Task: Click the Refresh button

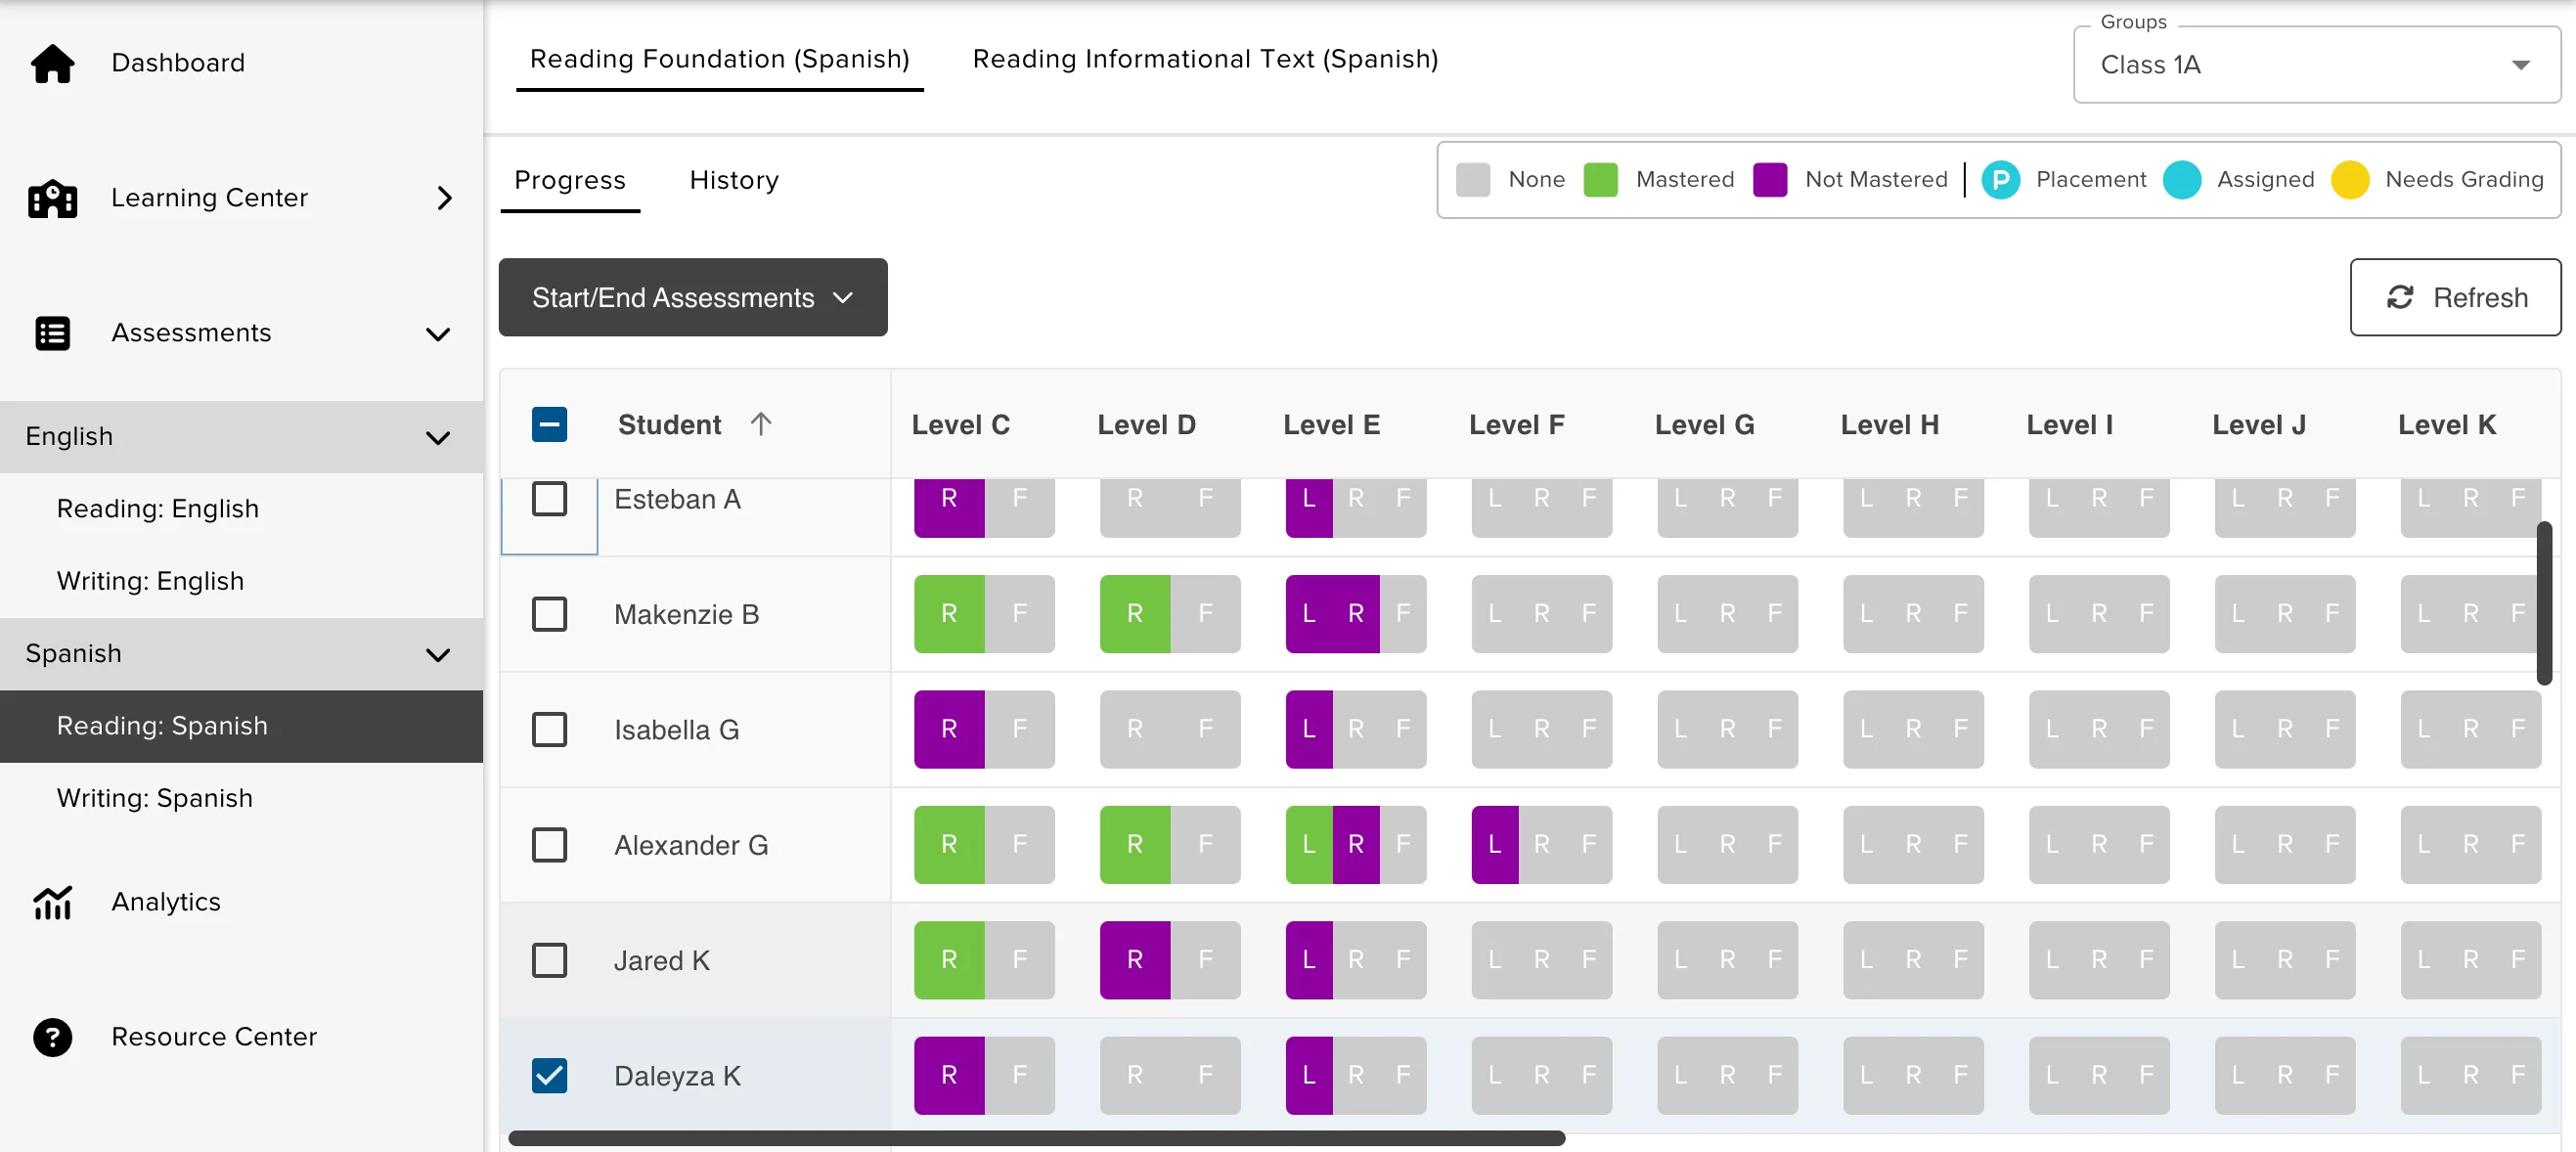Action: tap(2455, 298)
